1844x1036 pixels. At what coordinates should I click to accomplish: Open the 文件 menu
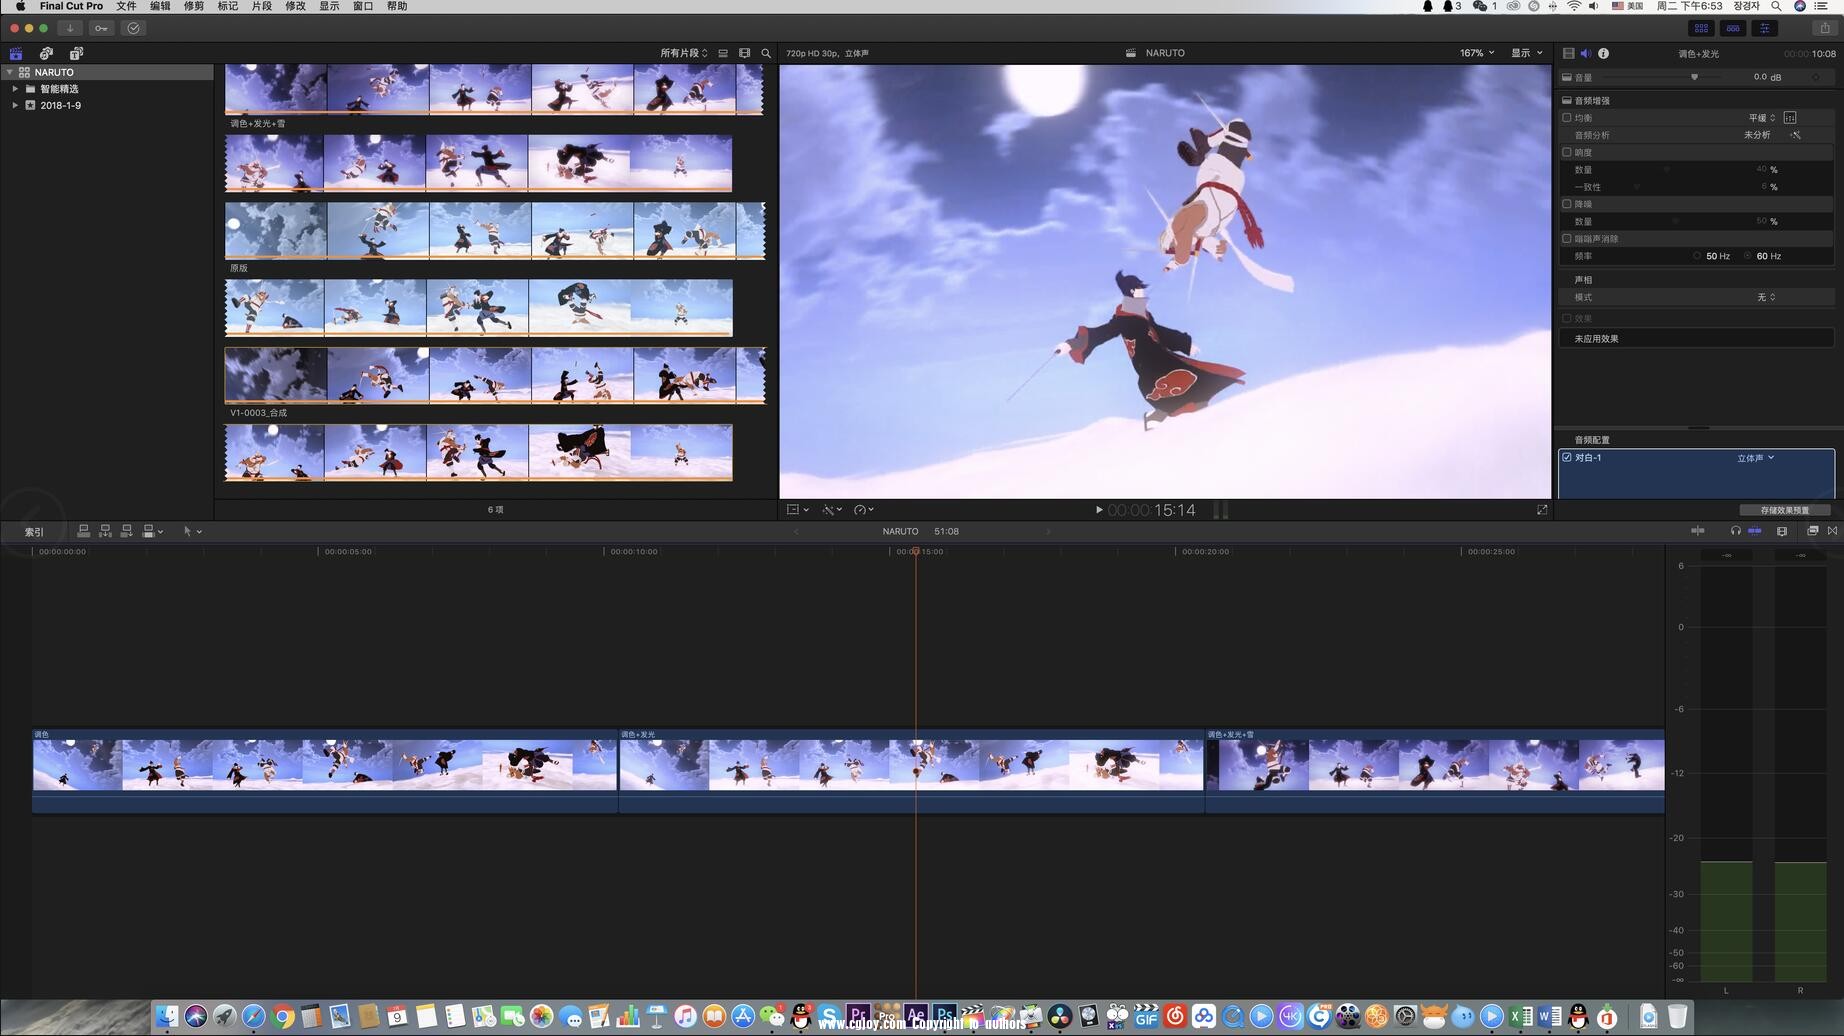pyautogui.click(x=126, y=6)
